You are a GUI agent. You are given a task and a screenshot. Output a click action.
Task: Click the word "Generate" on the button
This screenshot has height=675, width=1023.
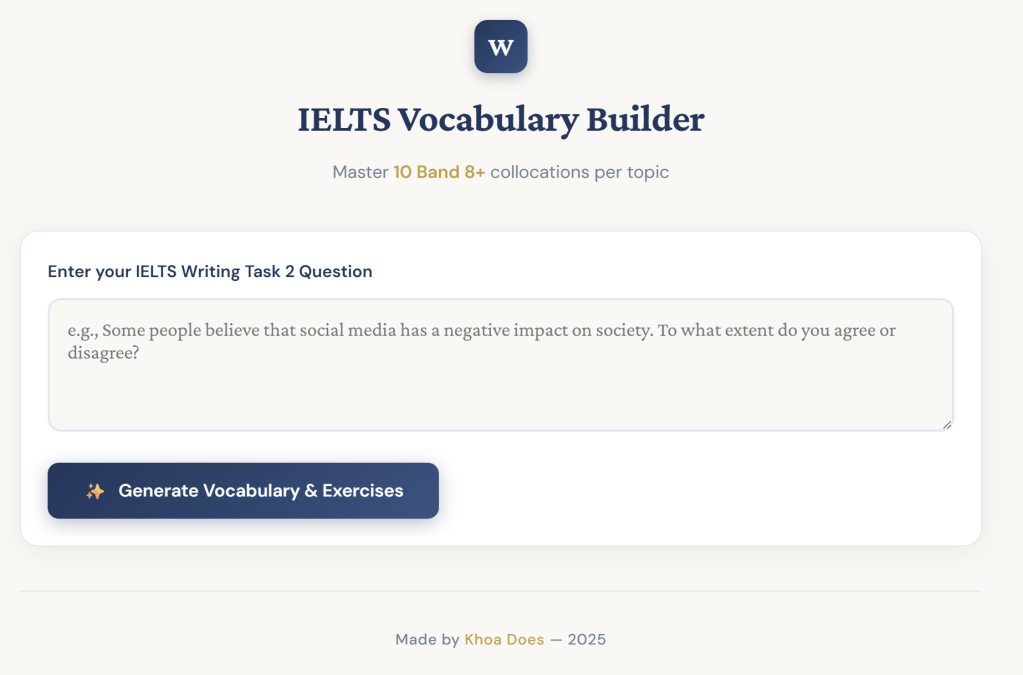coord(157,491)
